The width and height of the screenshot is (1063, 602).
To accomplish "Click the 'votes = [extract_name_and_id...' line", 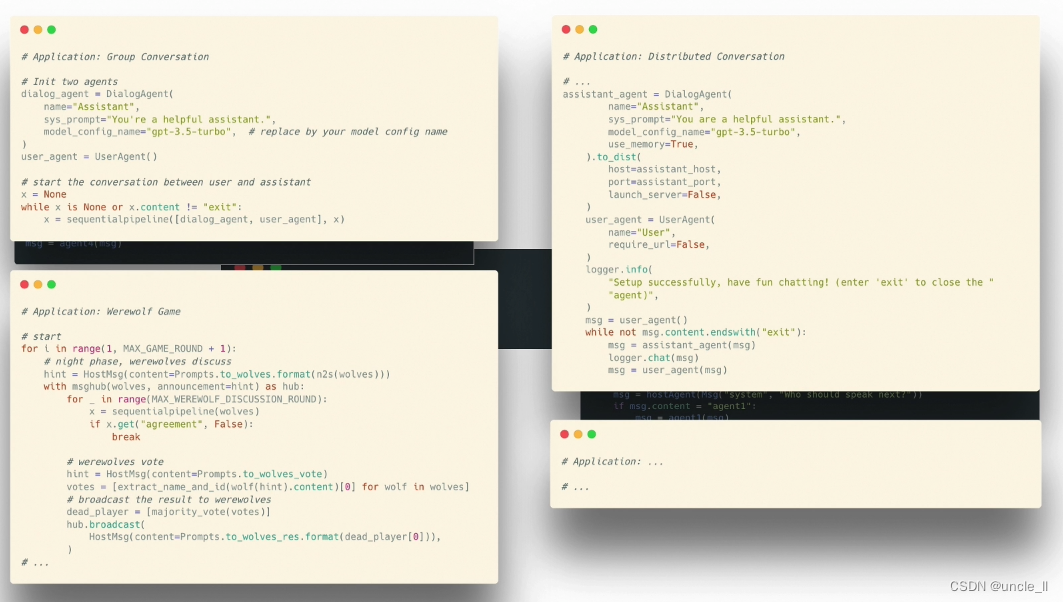I will coord(268,487).
